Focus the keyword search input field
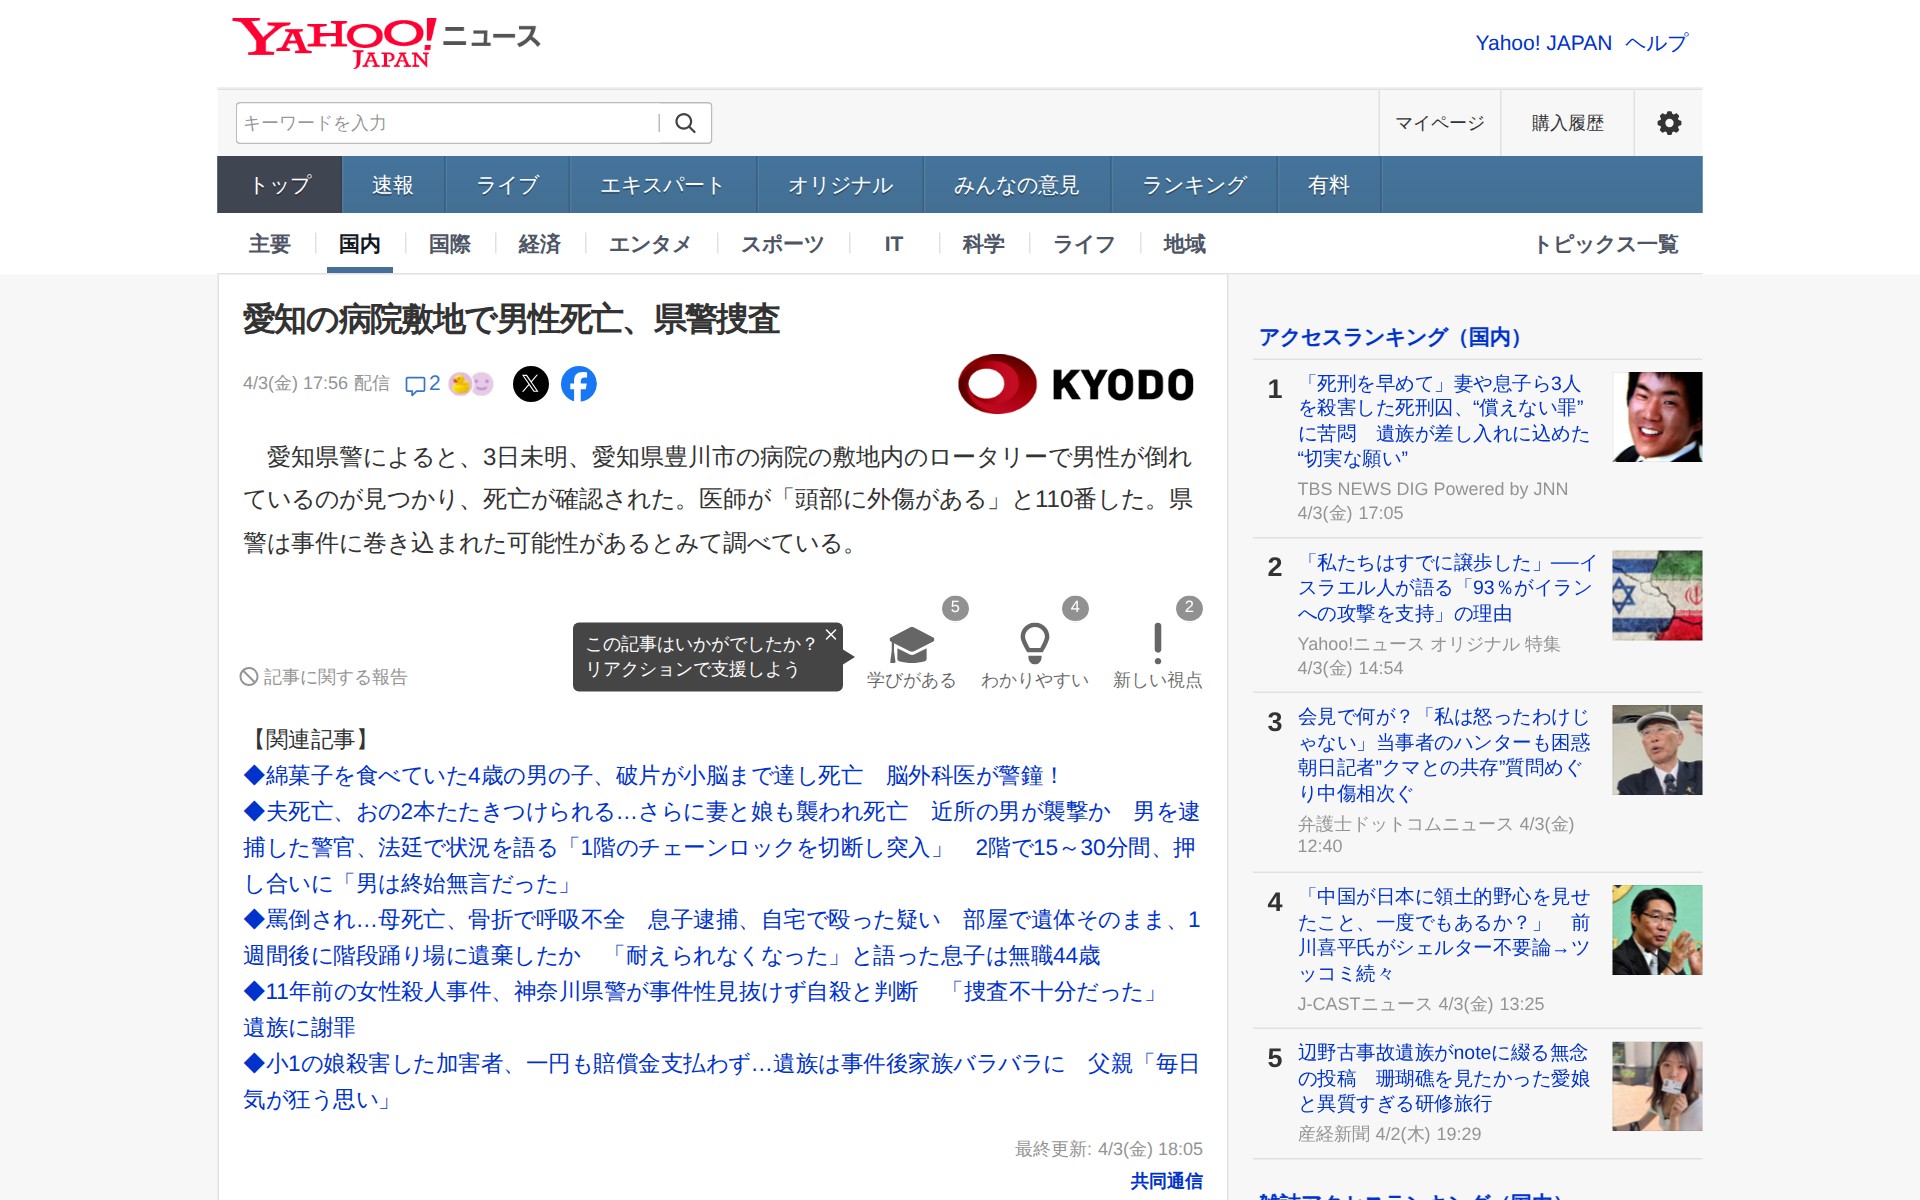The height and width of the screenshot is (1200, 1920). click(x=445, y=123)
